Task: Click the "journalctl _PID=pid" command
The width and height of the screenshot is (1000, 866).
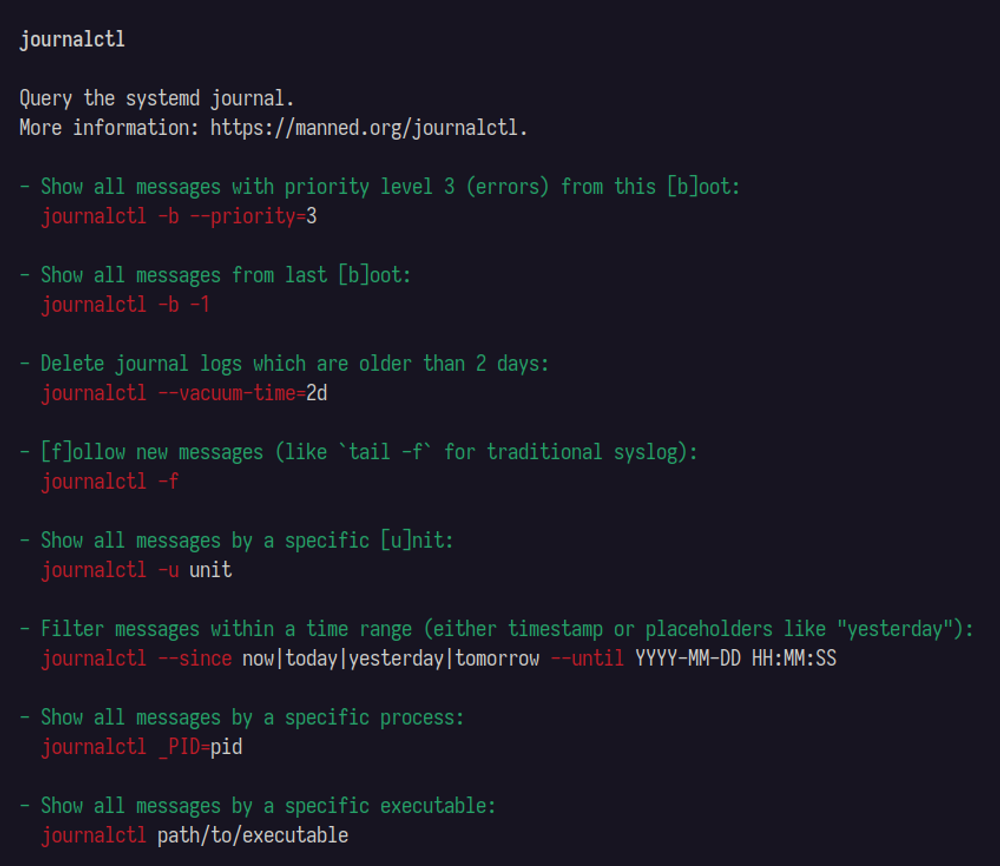Action: (142, 747)
